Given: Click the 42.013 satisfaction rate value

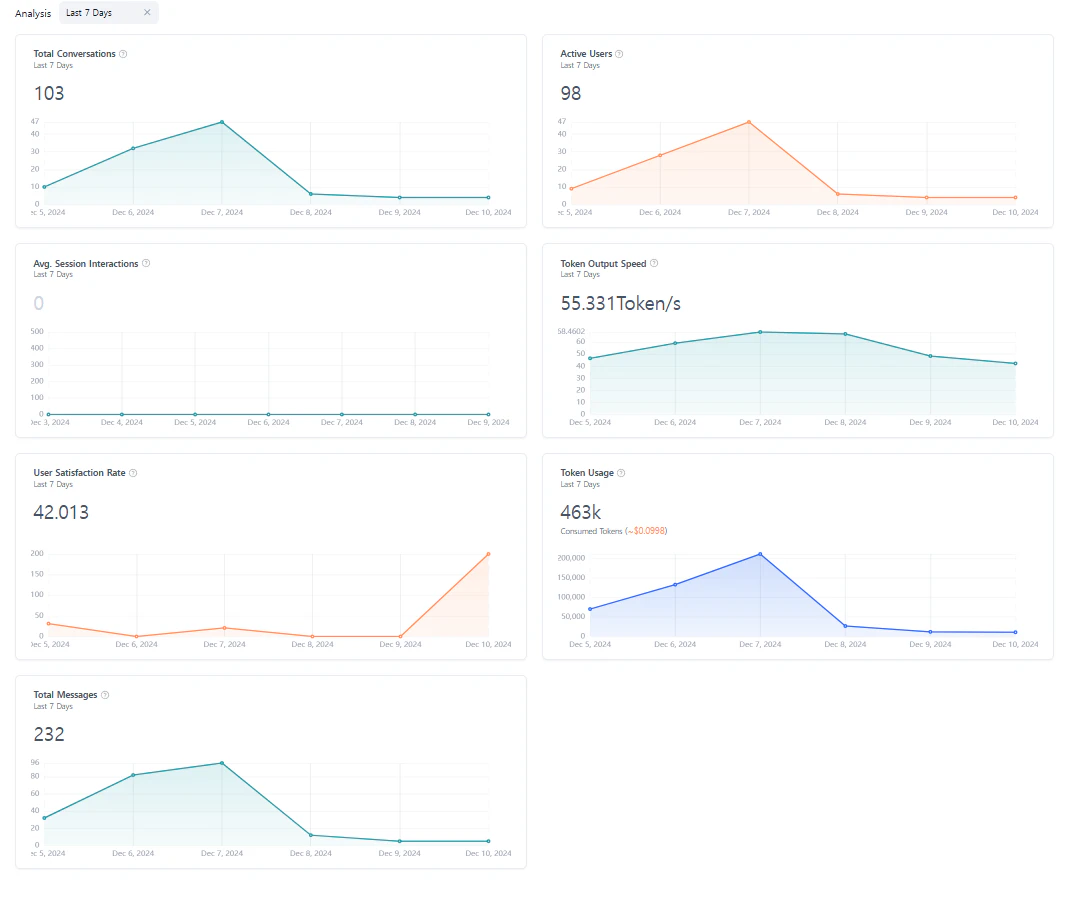Looking at the screenshot, I should coord(61,513).
